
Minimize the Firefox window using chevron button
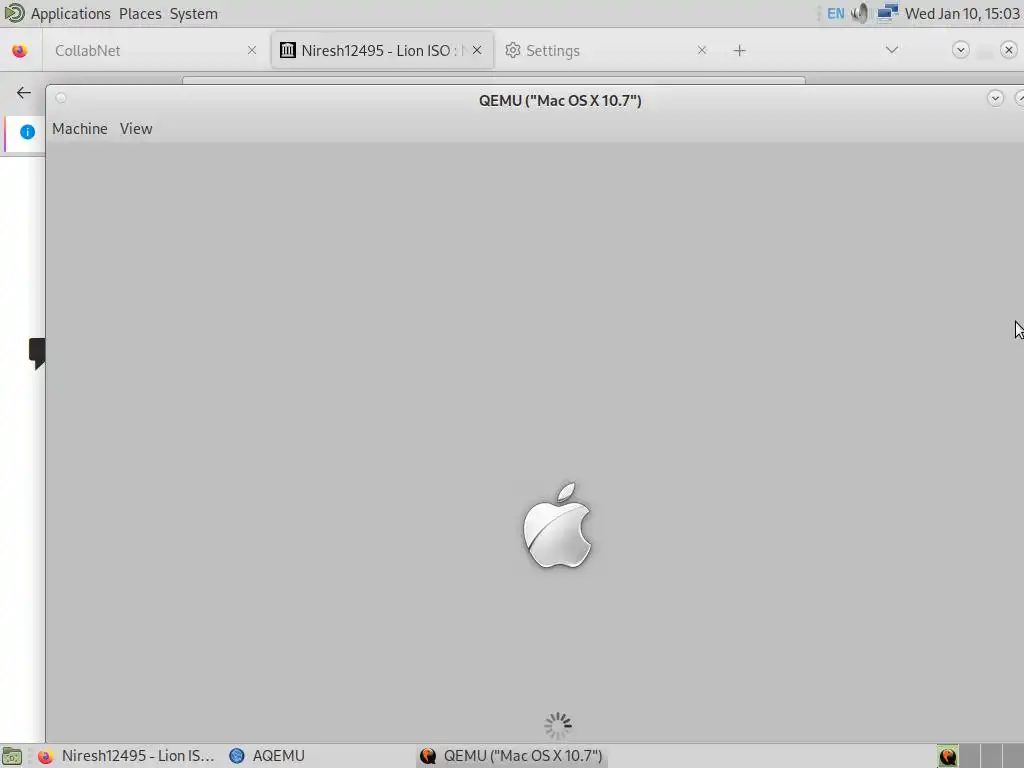960,50
